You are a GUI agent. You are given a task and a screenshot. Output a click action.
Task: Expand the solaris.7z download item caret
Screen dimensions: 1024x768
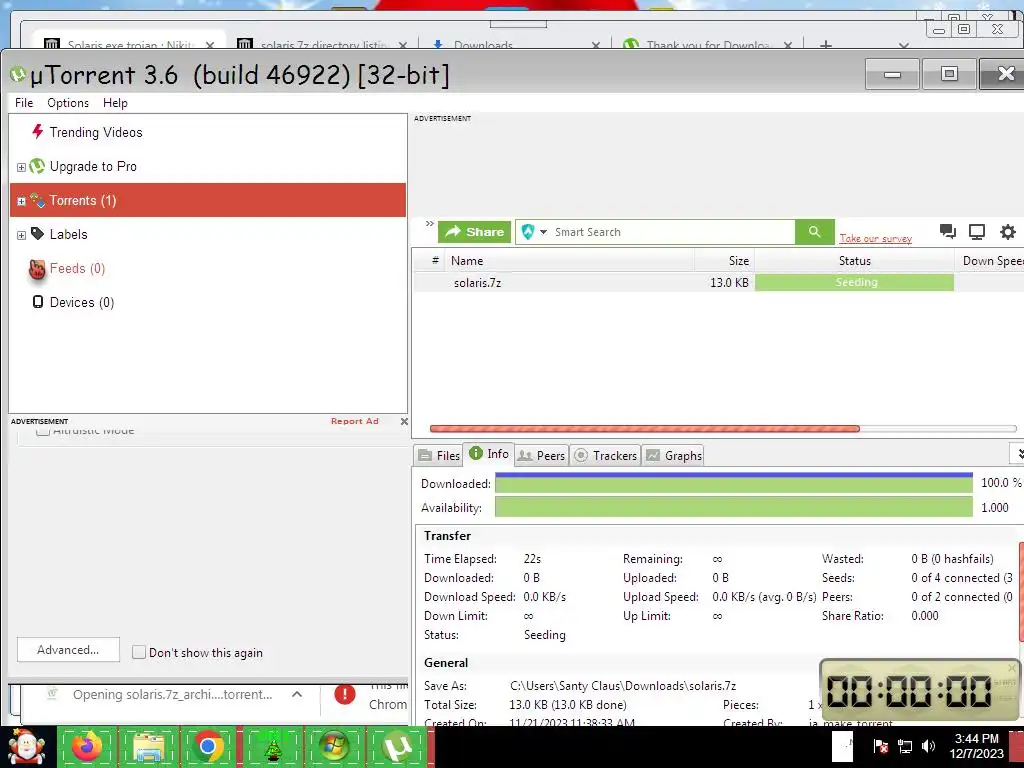coord(296,694)
